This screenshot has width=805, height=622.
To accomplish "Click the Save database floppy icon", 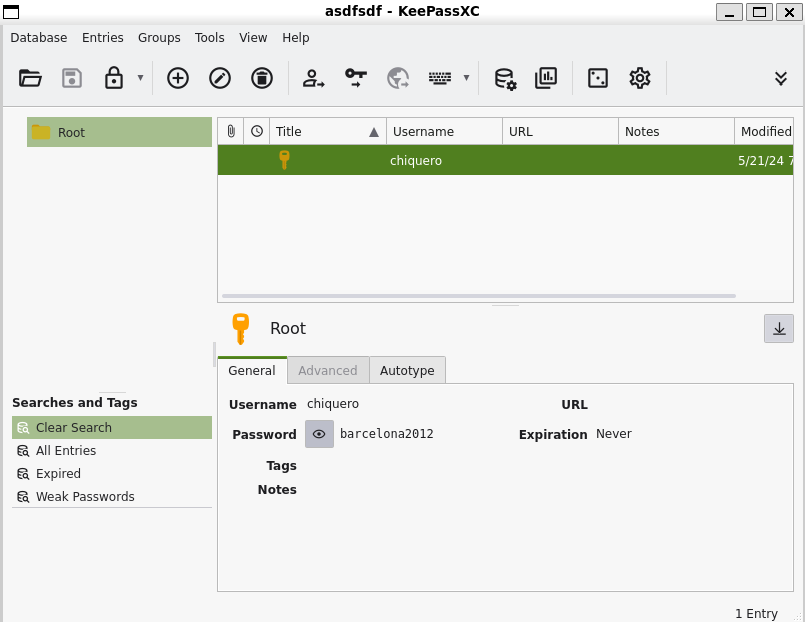I will click(72, 79).
